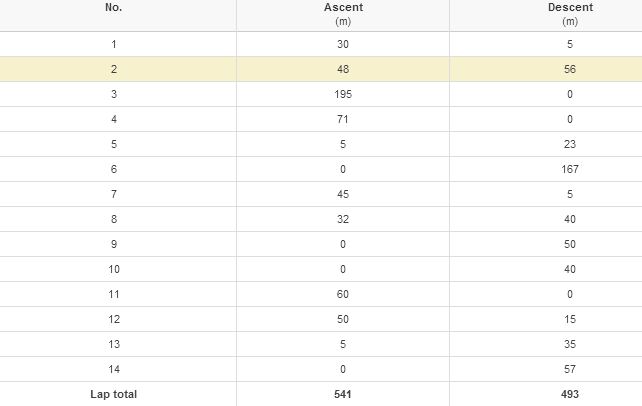Select lap number 5 row
The image size is (642, 406).
(321, 144)
